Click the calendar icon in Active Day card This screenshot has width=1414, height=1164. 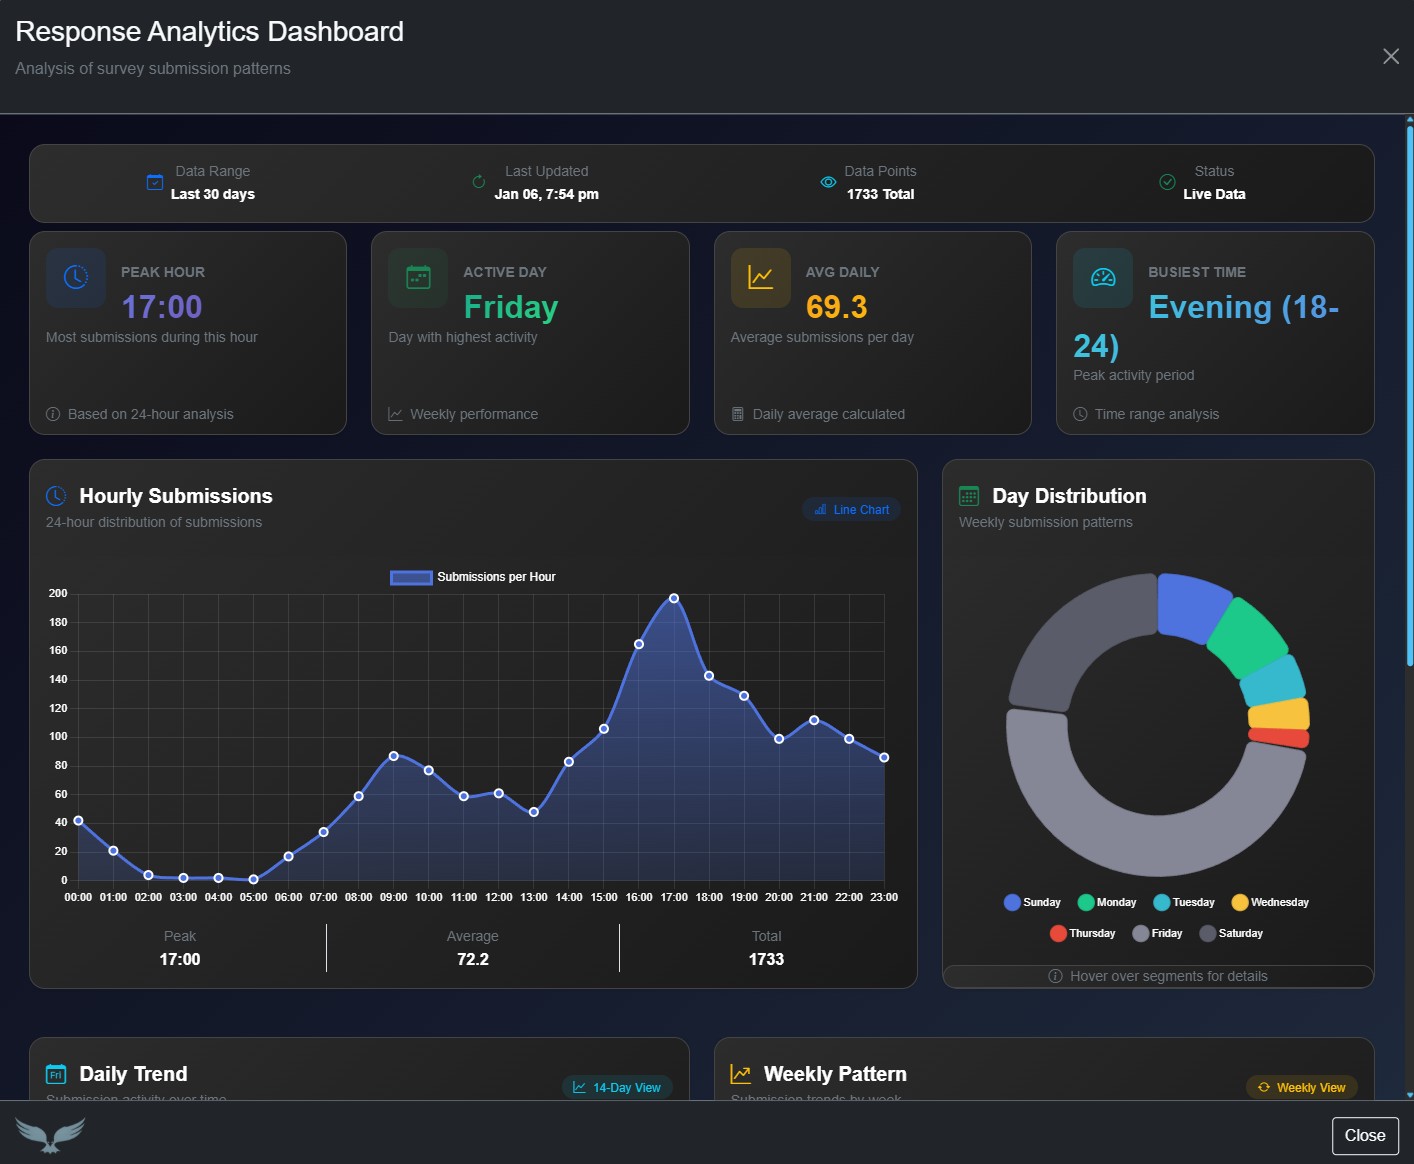tap(418, 277)
